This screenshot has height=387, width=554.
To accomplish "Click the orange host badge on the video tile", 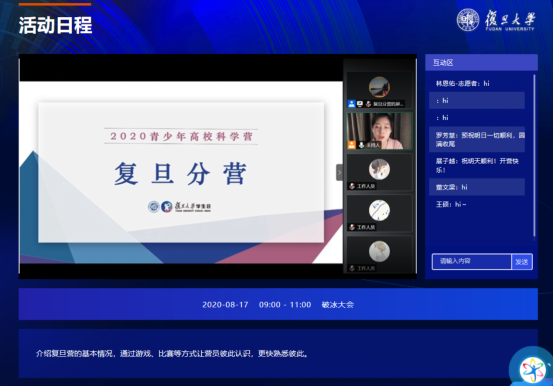I will (x=352, y=145).
